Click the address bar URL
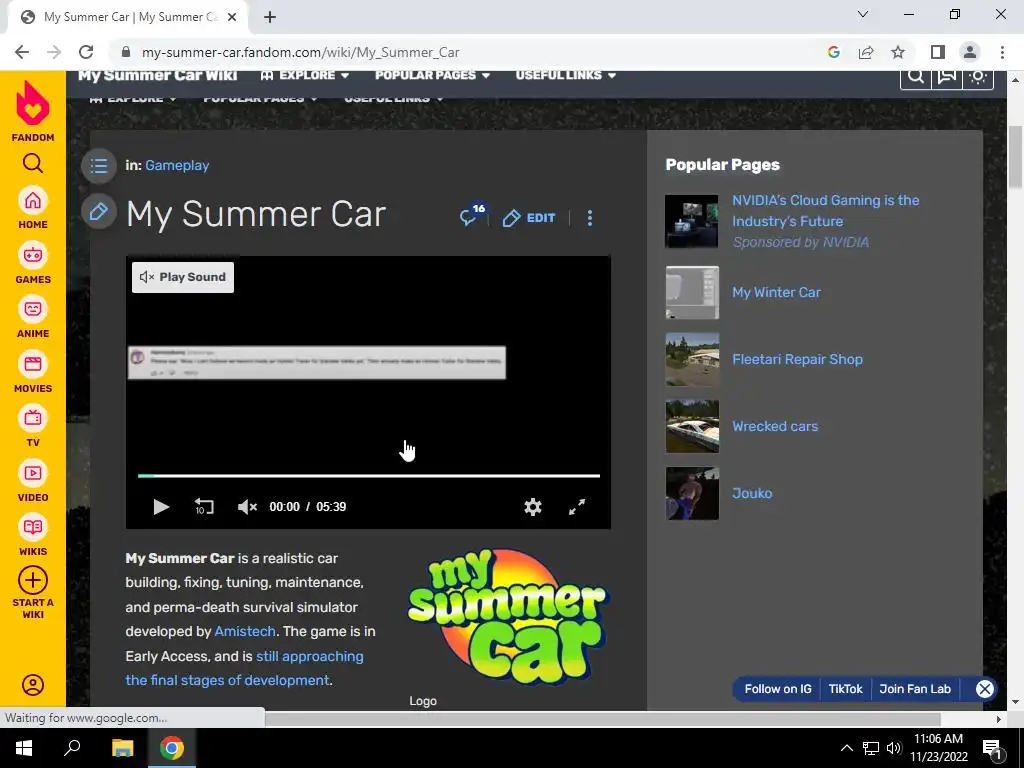The height and width of the screenshot is (768, 1024). pyautogui.click(x=300, y=52)
